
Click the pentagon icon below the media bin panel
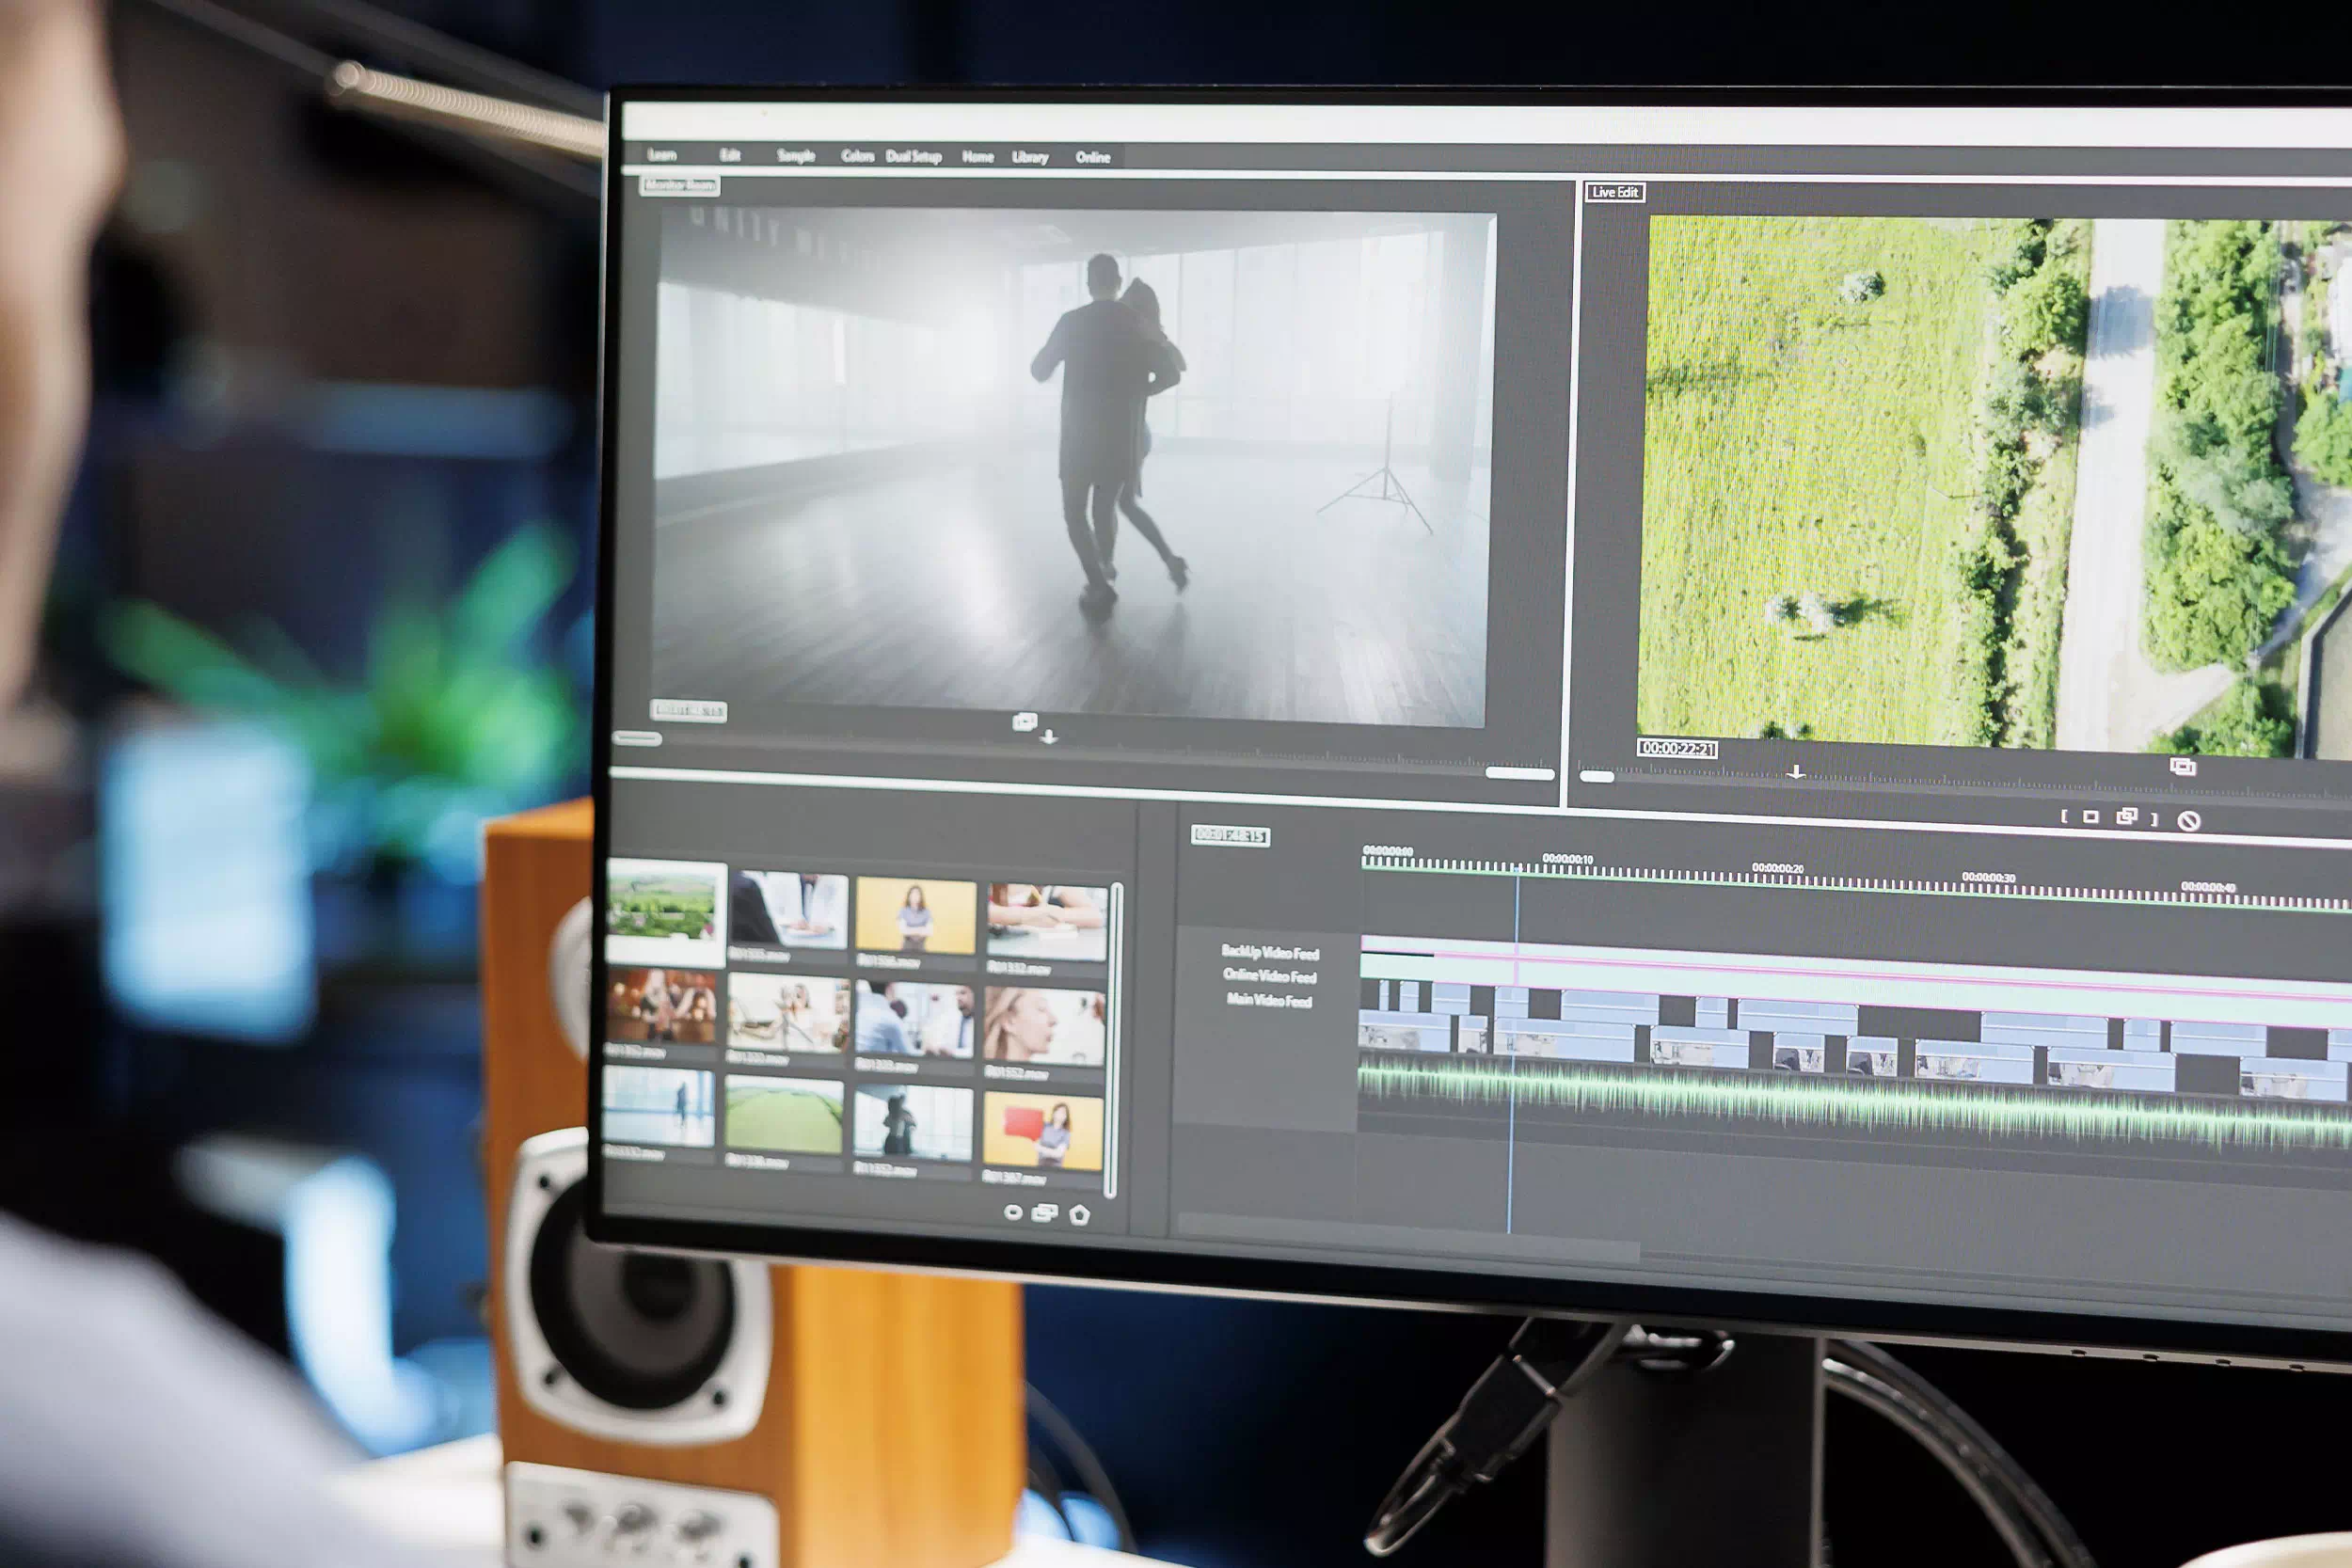pyautogui.click(x=1081, y=1216)
